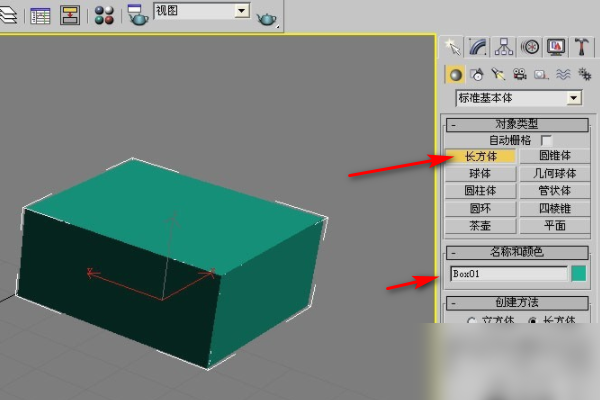Select the Systems gears icon
600x400 pixels.
[585, 74]
